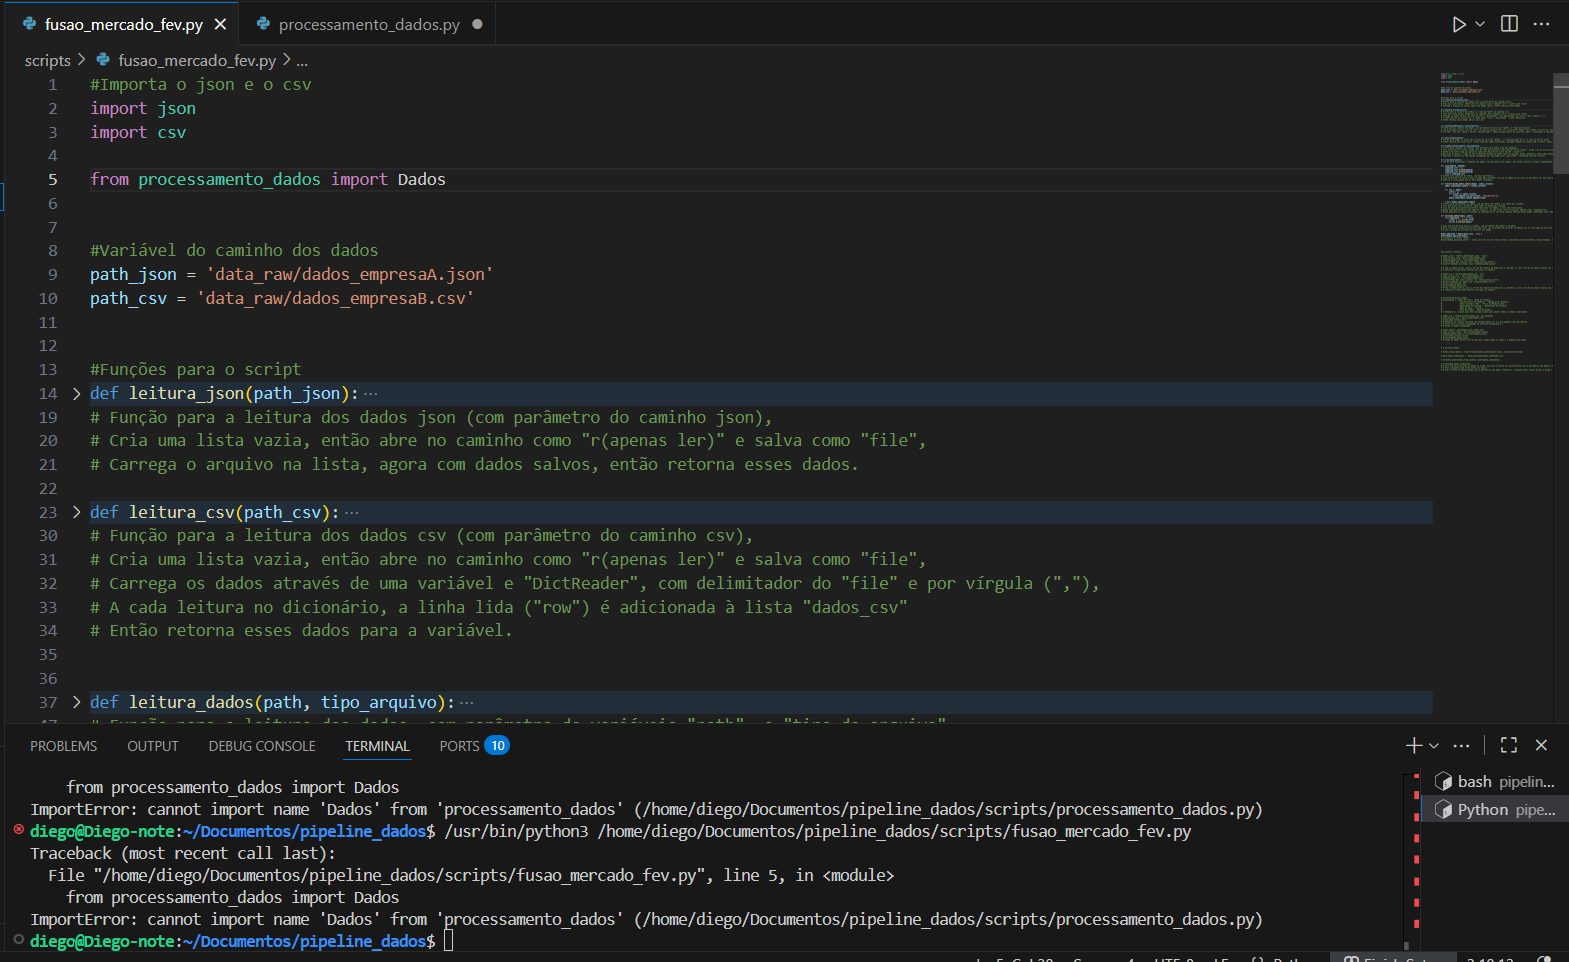The width and height of the screenshot is (1569, 962).
Task: Click the path_csv variable on line 10
Action: click(128, 299)
